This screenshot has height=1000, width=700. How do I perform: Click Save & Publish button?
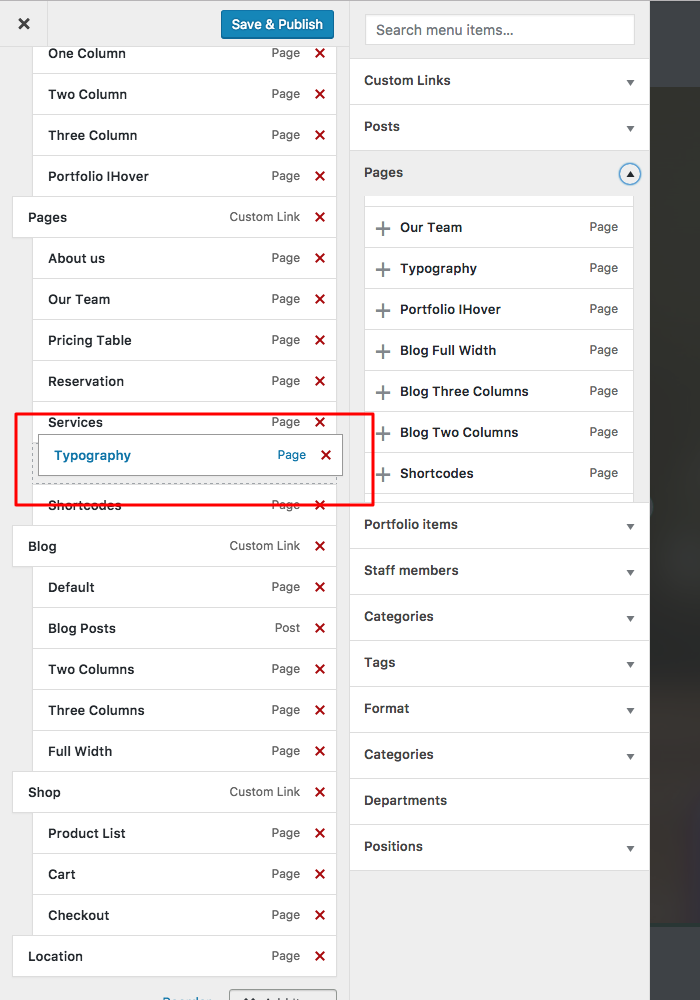[x=277, y=24]
